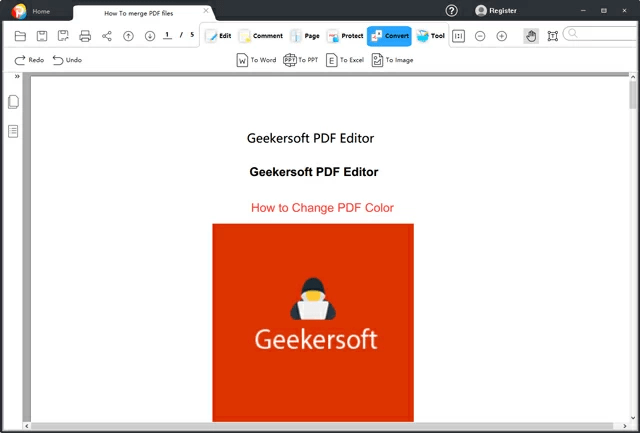Click the zoom out minus icon
The image size is (640, 433).
(480, 36)
